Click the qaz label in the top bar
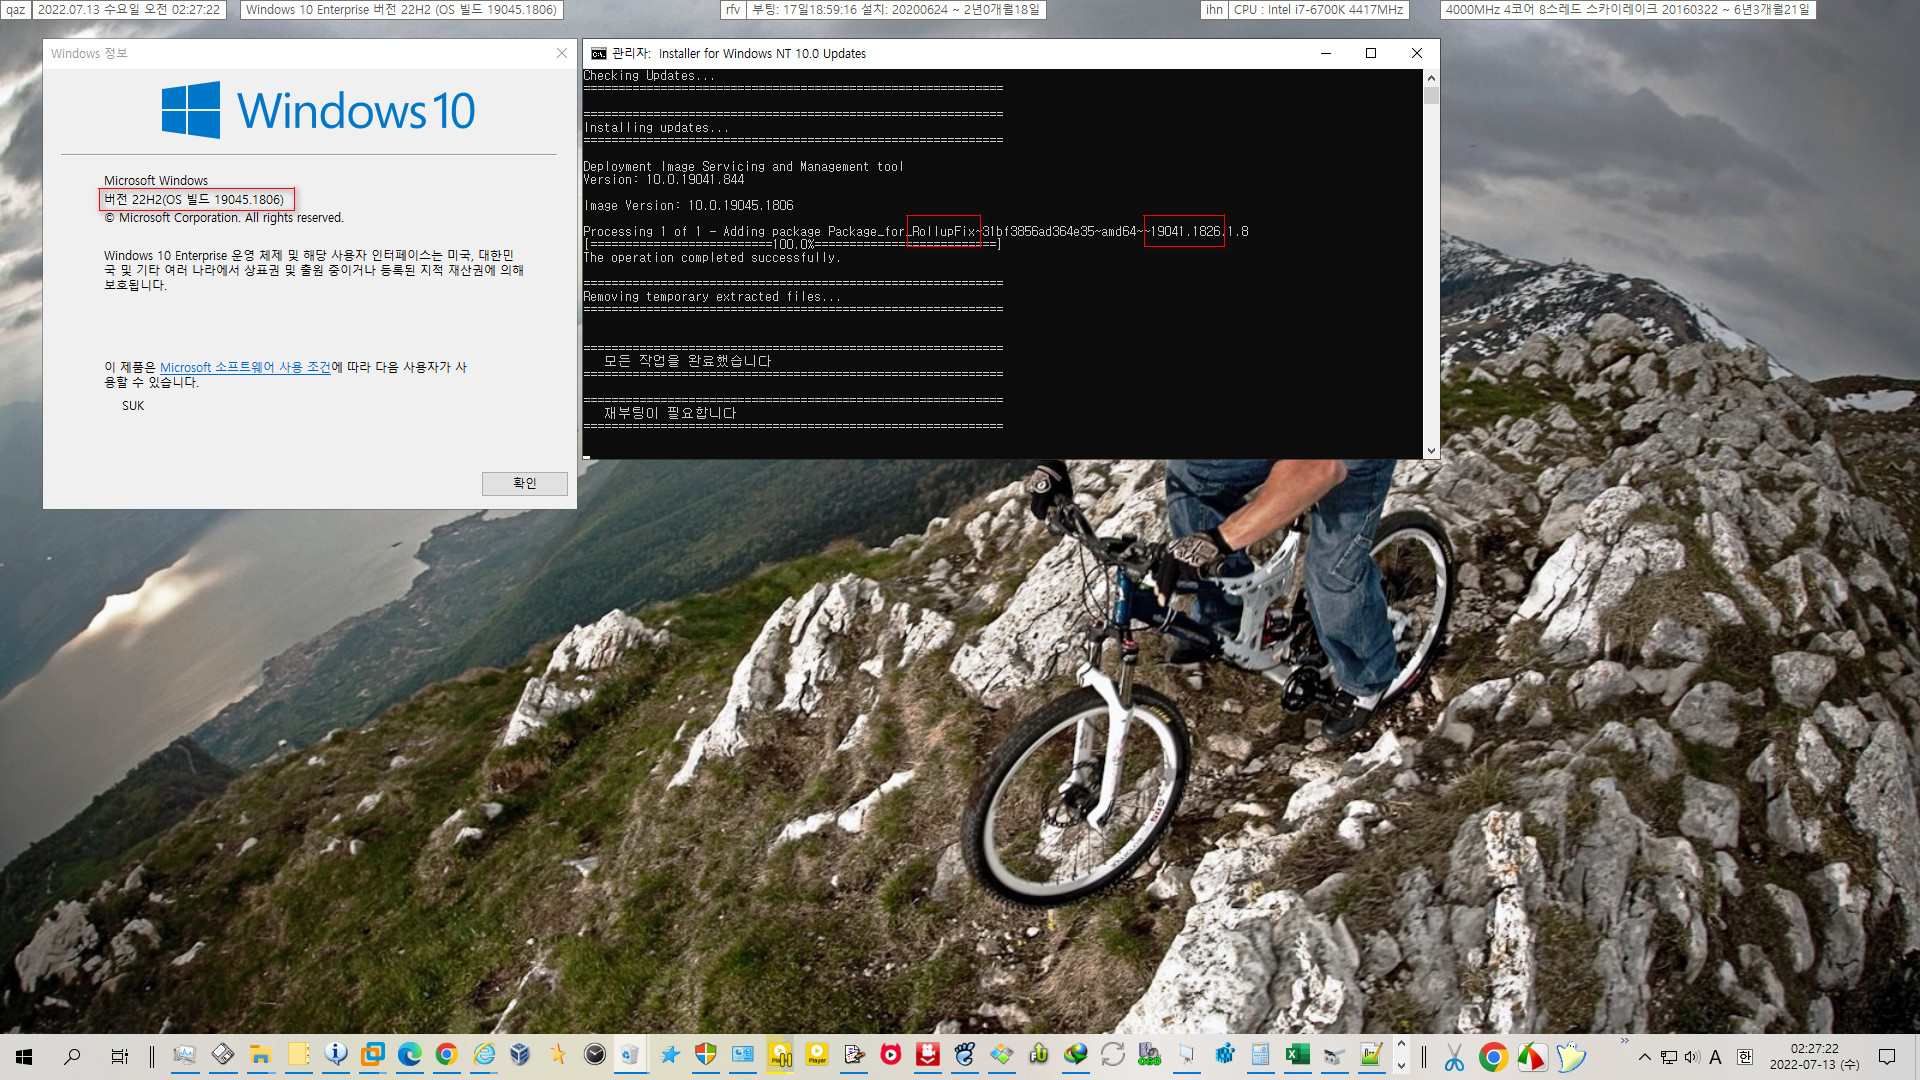Image resolution: width=1920 pixels, height=1080 pixels. [x=16, y=9]
